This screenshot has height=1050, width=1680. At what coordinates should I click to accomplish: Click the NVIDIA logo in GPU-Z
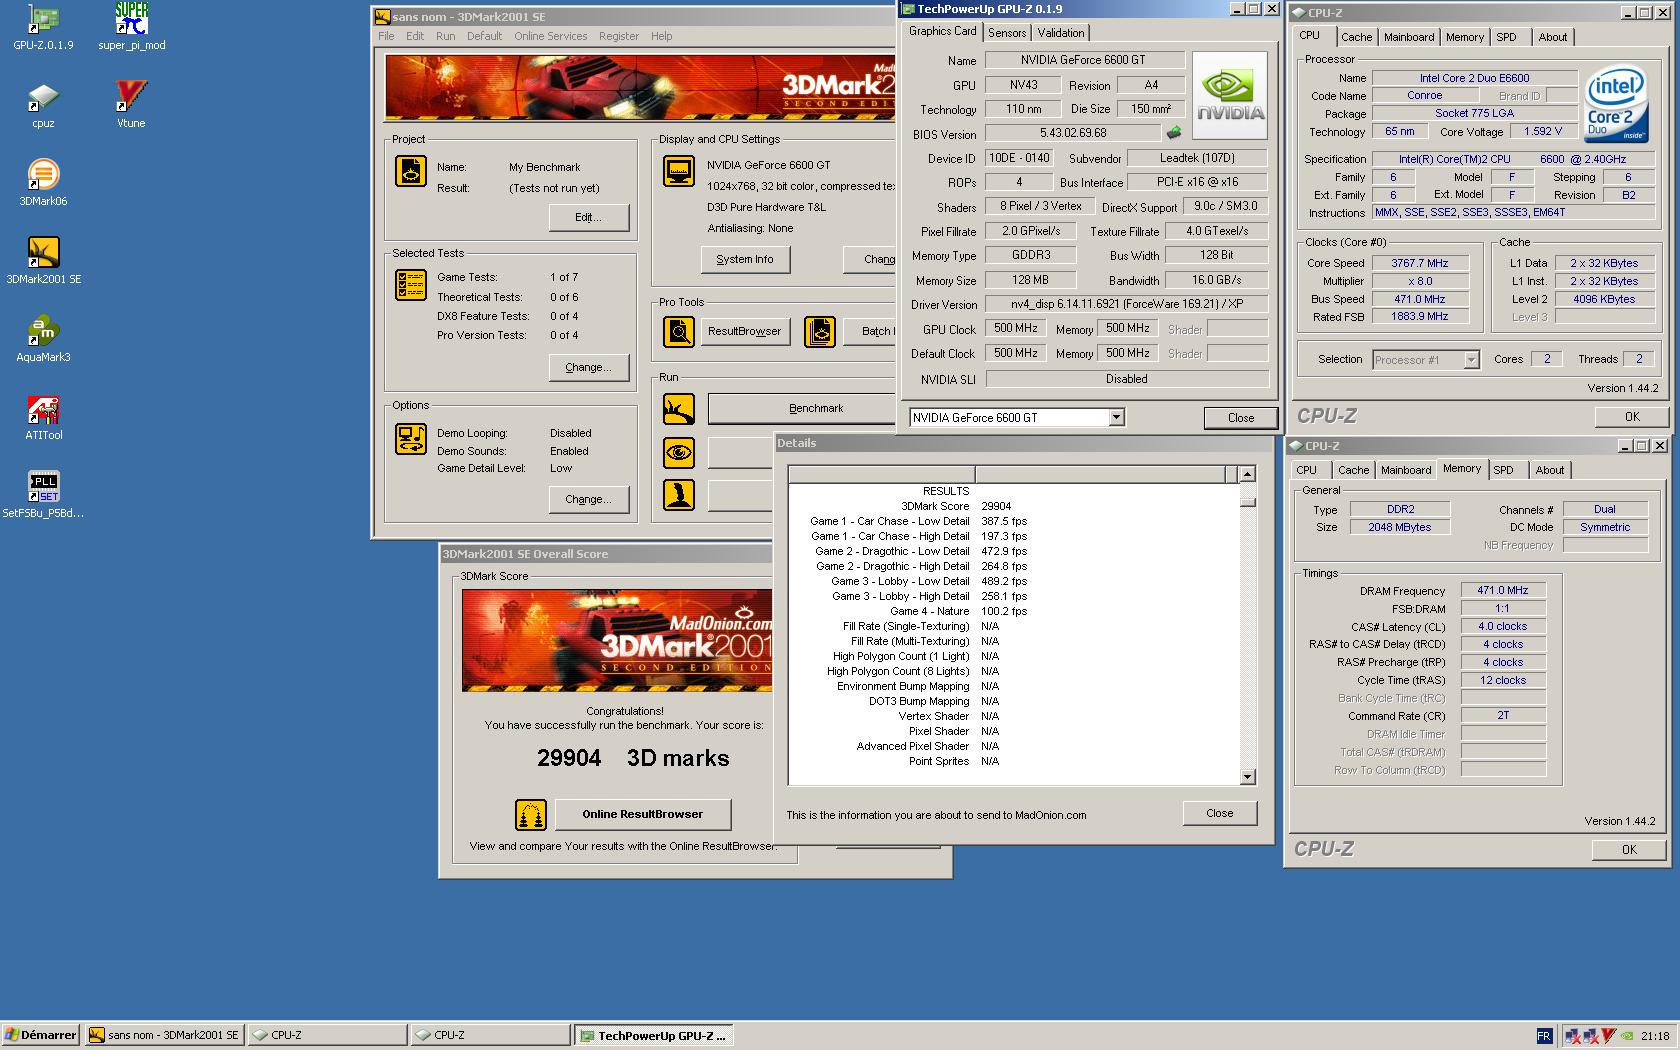click(x=1230, y=95)
